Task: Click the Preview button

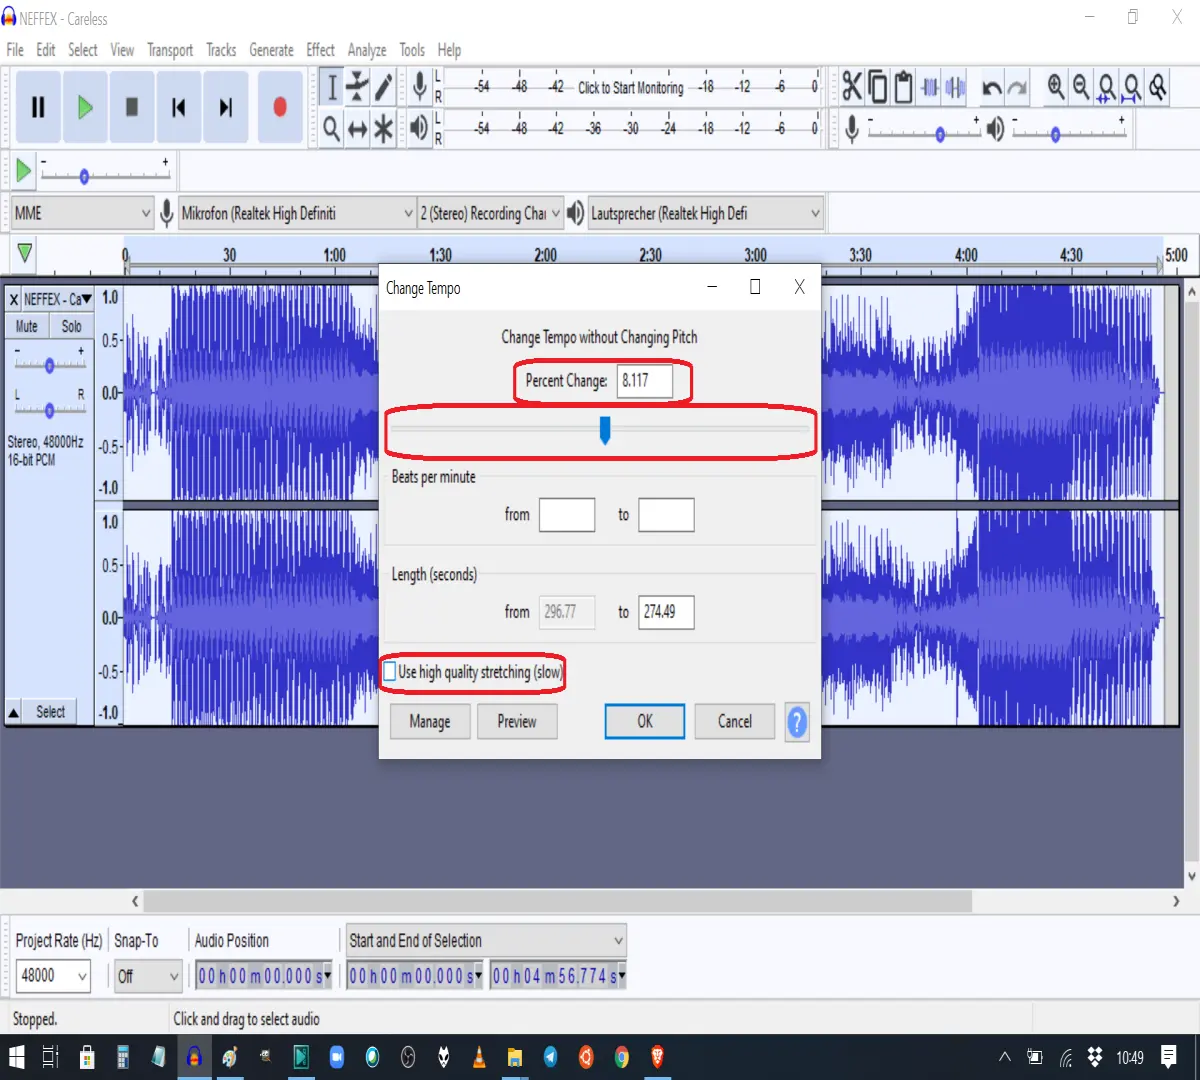Action: [x=517, y=721]
